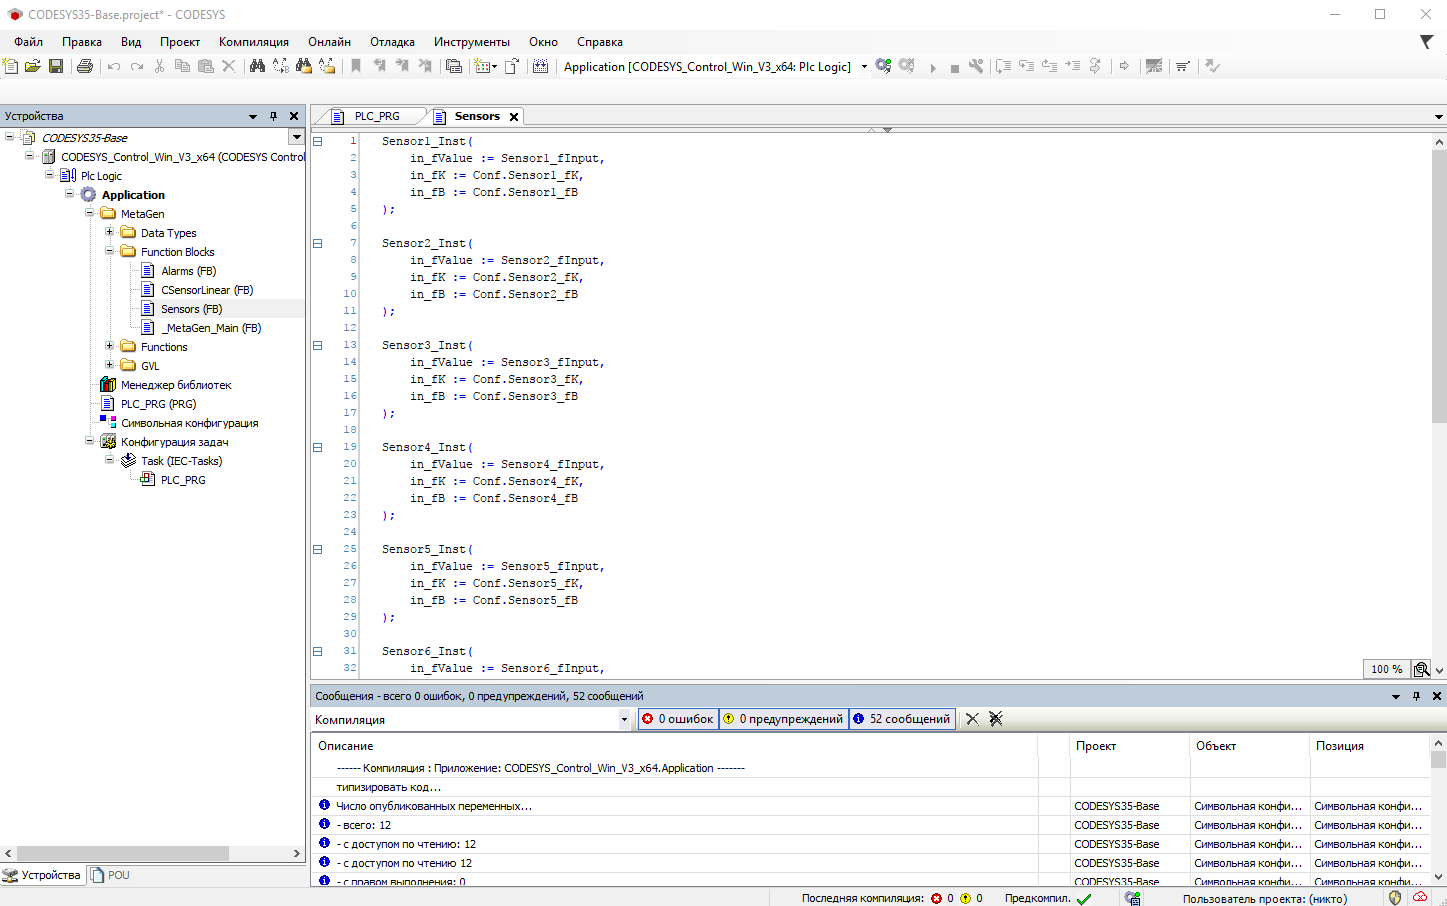
Task: Open Find with the binoculars icon
Action: point(257,66)
